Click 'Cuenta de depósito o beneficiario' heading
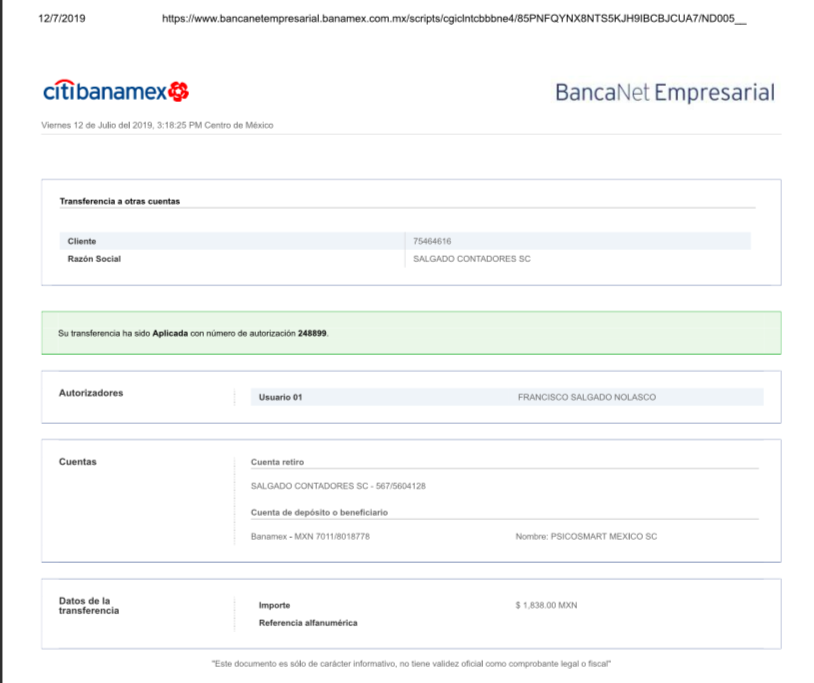The width and height of the screenshot is (814, 683). pos(319,512)
